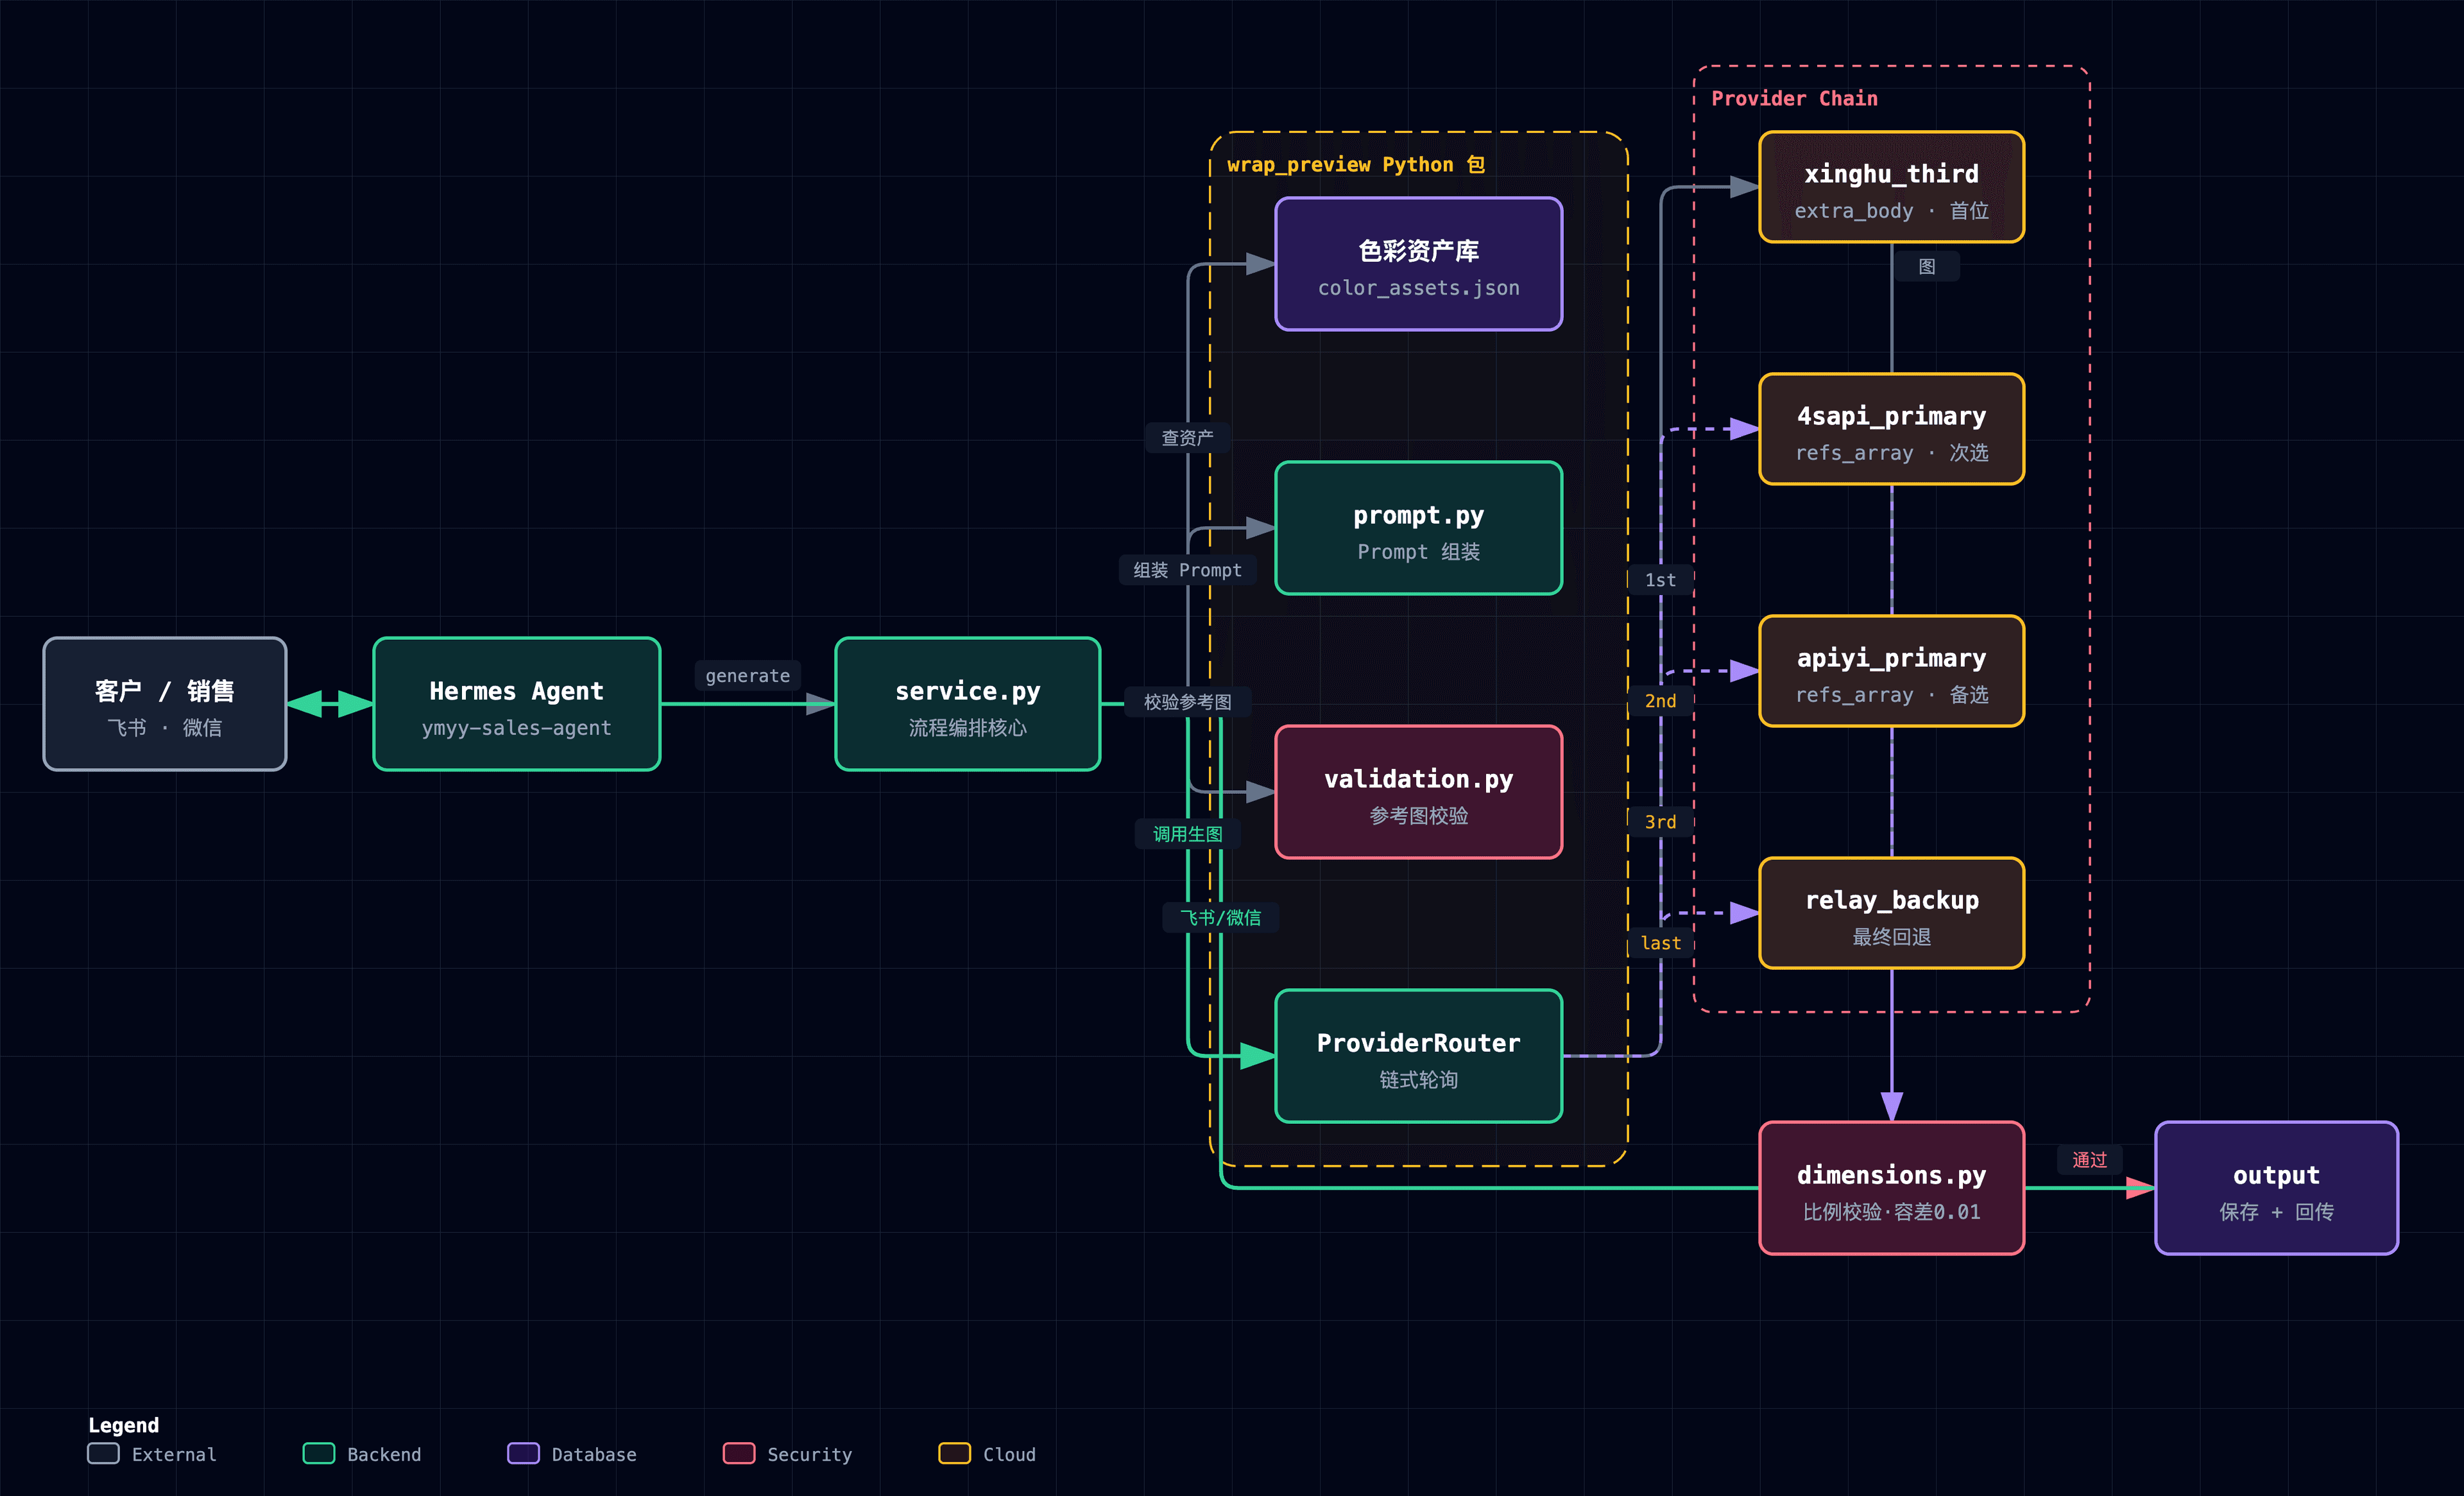Click the External legend swatch
Viewport: 2464px width, 1496px height.
[x=103, y=1453]
